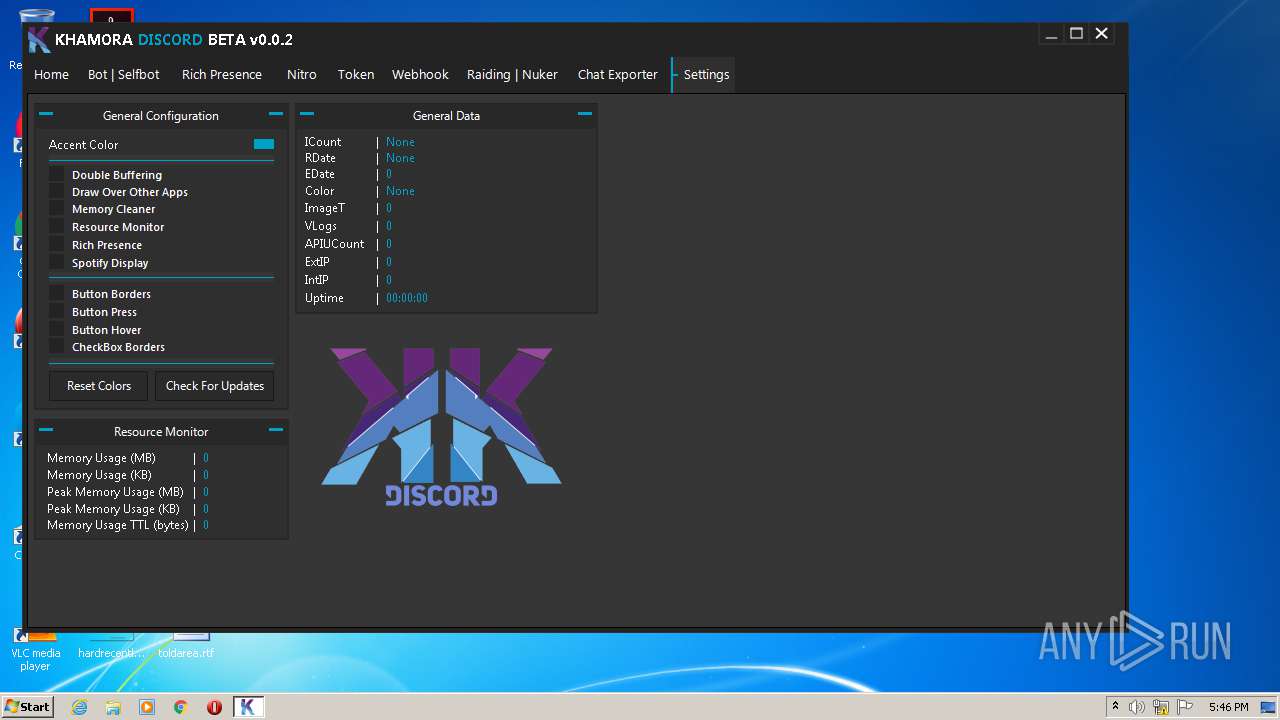
Task: Open VLC media player desktop shortcut
Action: pyautogui.click(x=35, y=648)
